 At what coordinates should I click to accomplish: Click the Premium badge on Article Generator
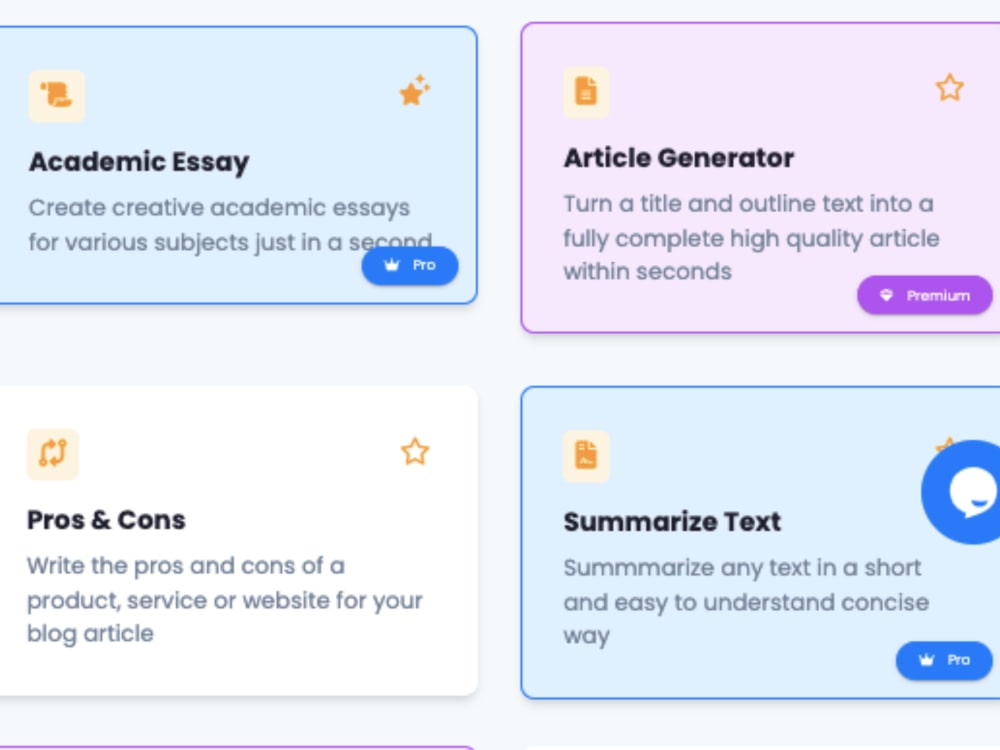[924, 294]
